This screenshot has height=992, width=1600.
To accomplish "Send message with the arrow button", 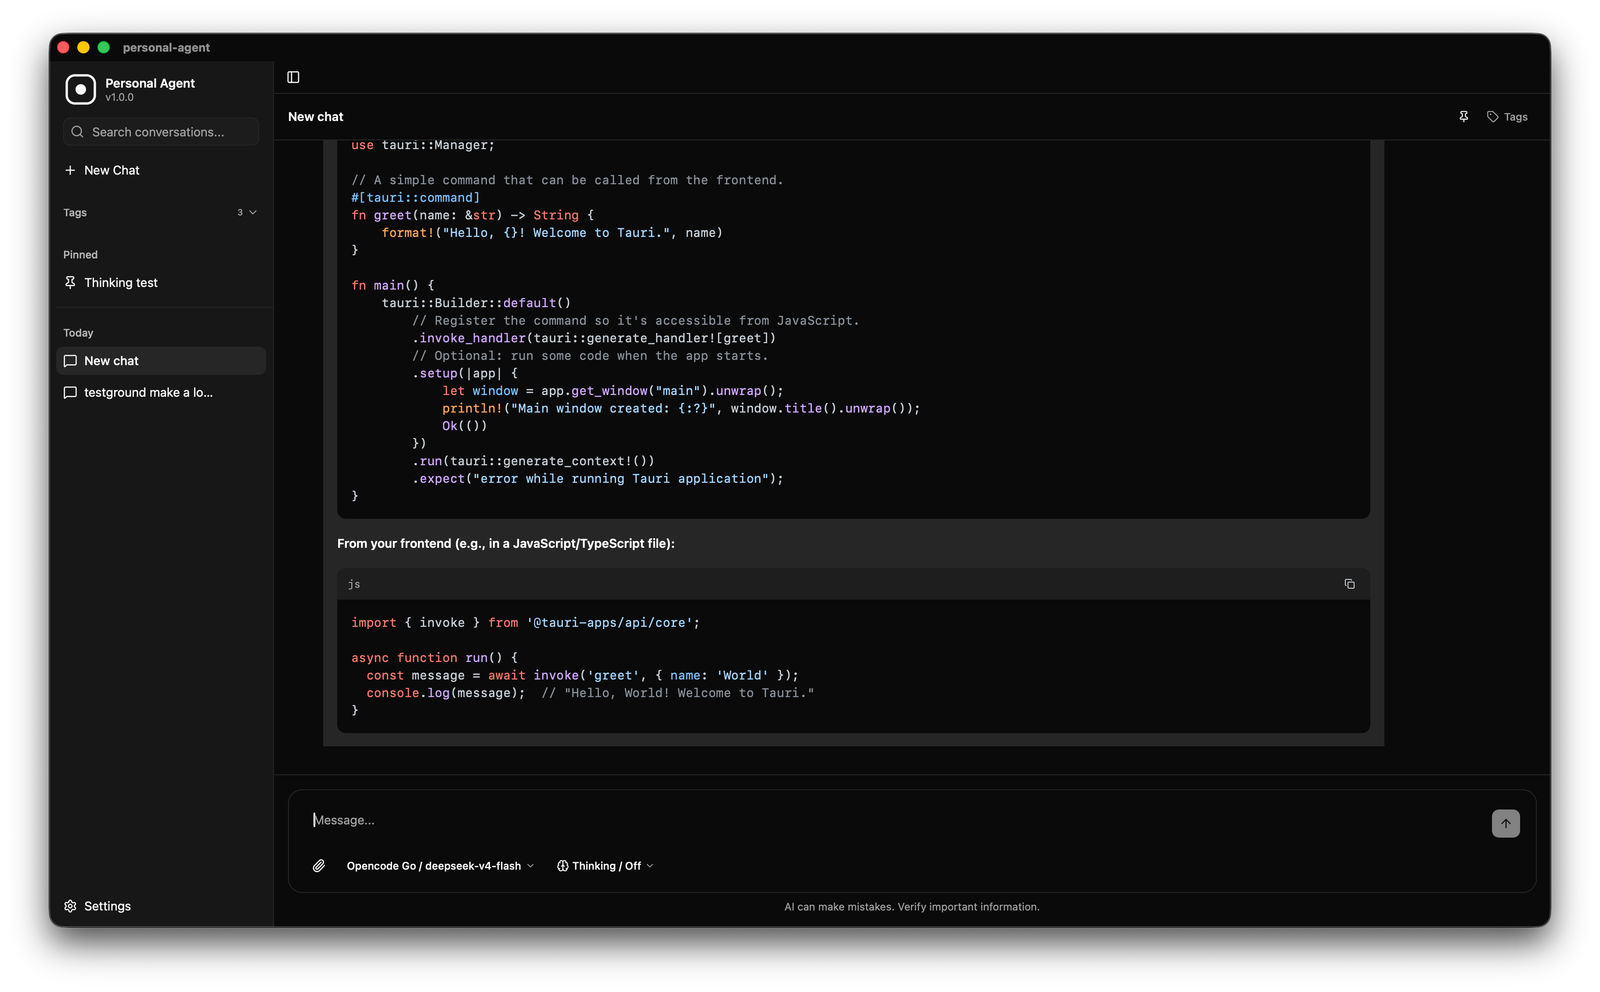I will point(1505,823).
